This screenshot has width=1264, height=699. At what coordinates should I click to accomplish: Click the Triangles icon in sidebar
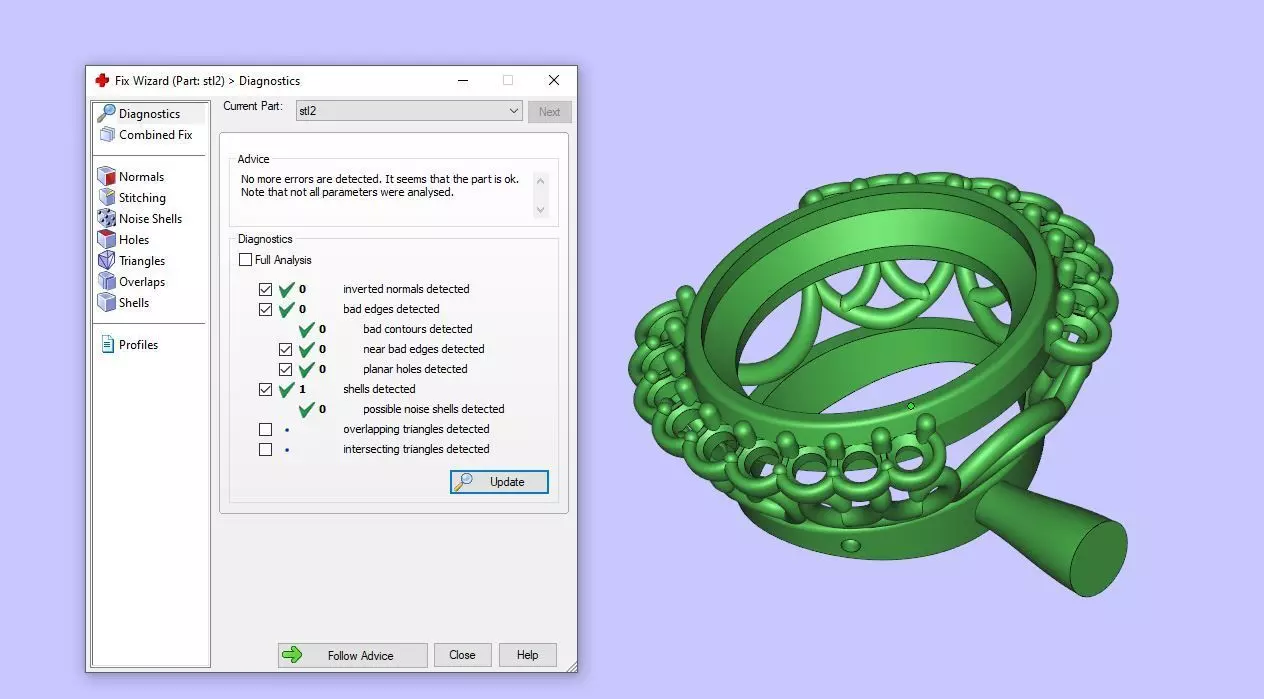click(106, 261)
